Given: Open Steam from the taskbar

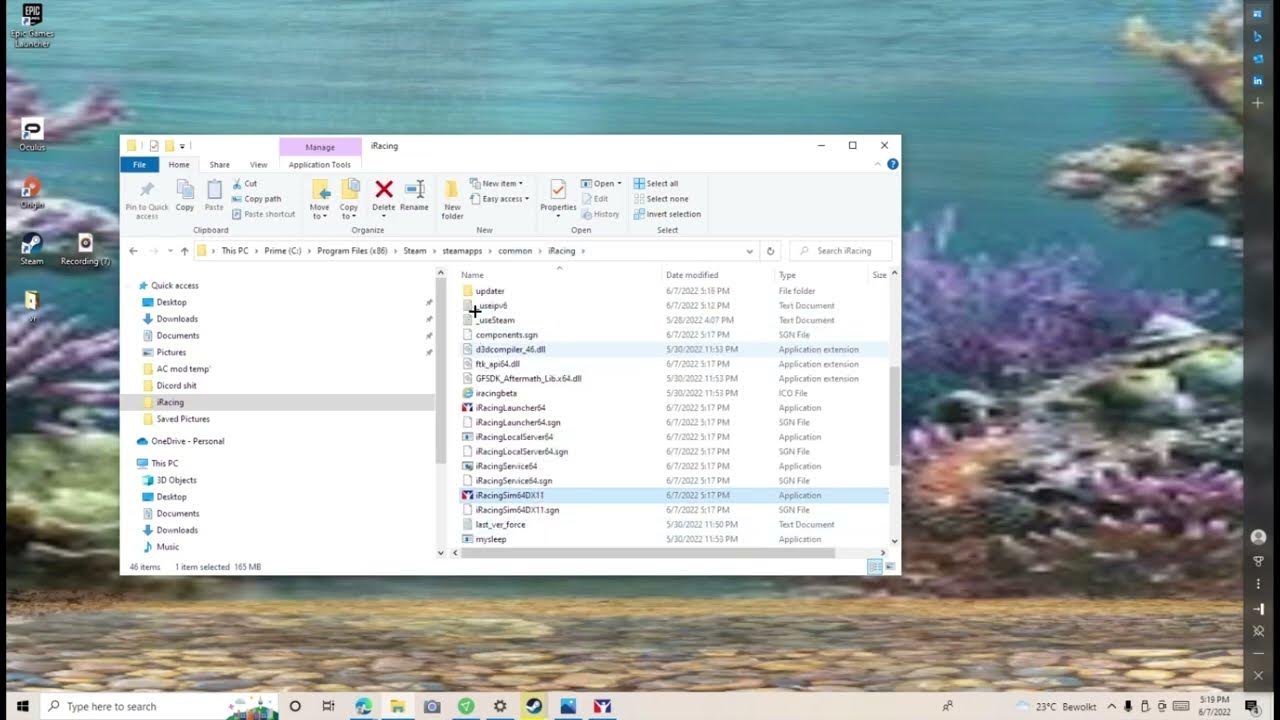Looking at the screenshot, I should click(x=534, y=706).
